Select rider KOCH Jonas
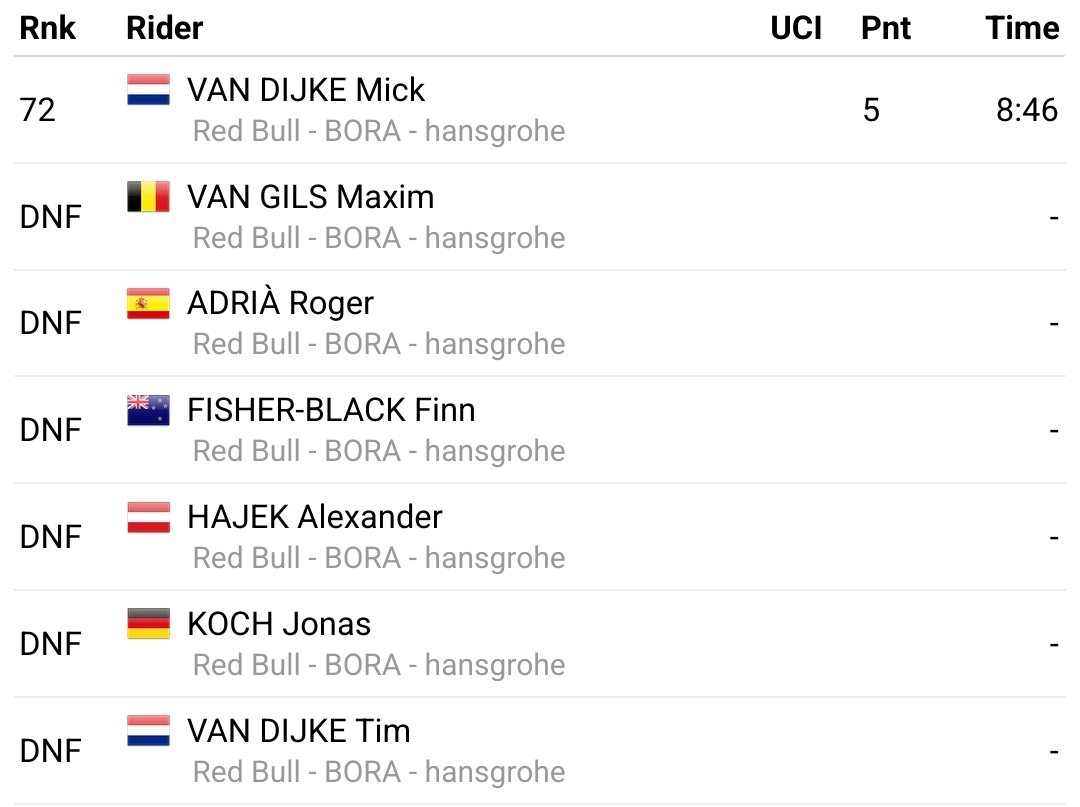The width and height of the screenshot is (1080, 807). (279, 624)
